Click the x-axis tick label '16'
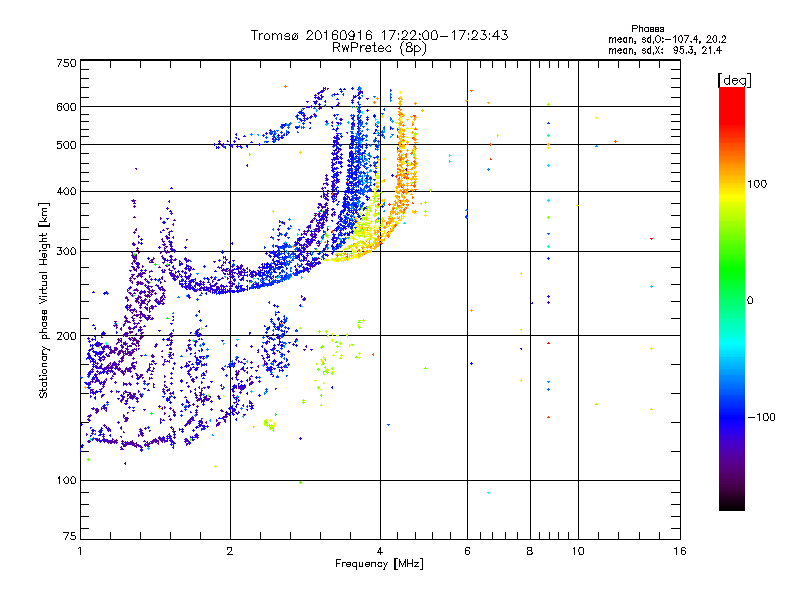 pos(680,551)
